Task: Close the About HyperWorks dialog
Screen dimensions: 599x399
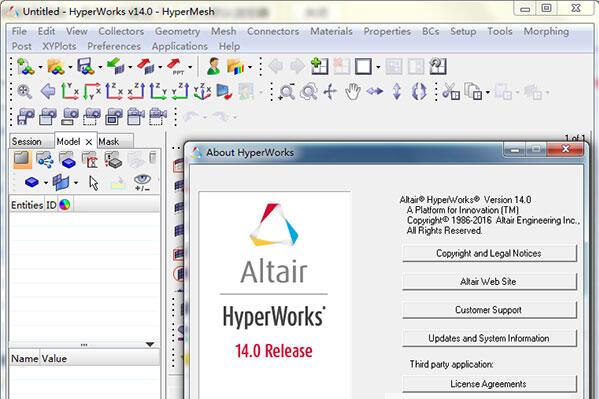Action: pos(565,149)
